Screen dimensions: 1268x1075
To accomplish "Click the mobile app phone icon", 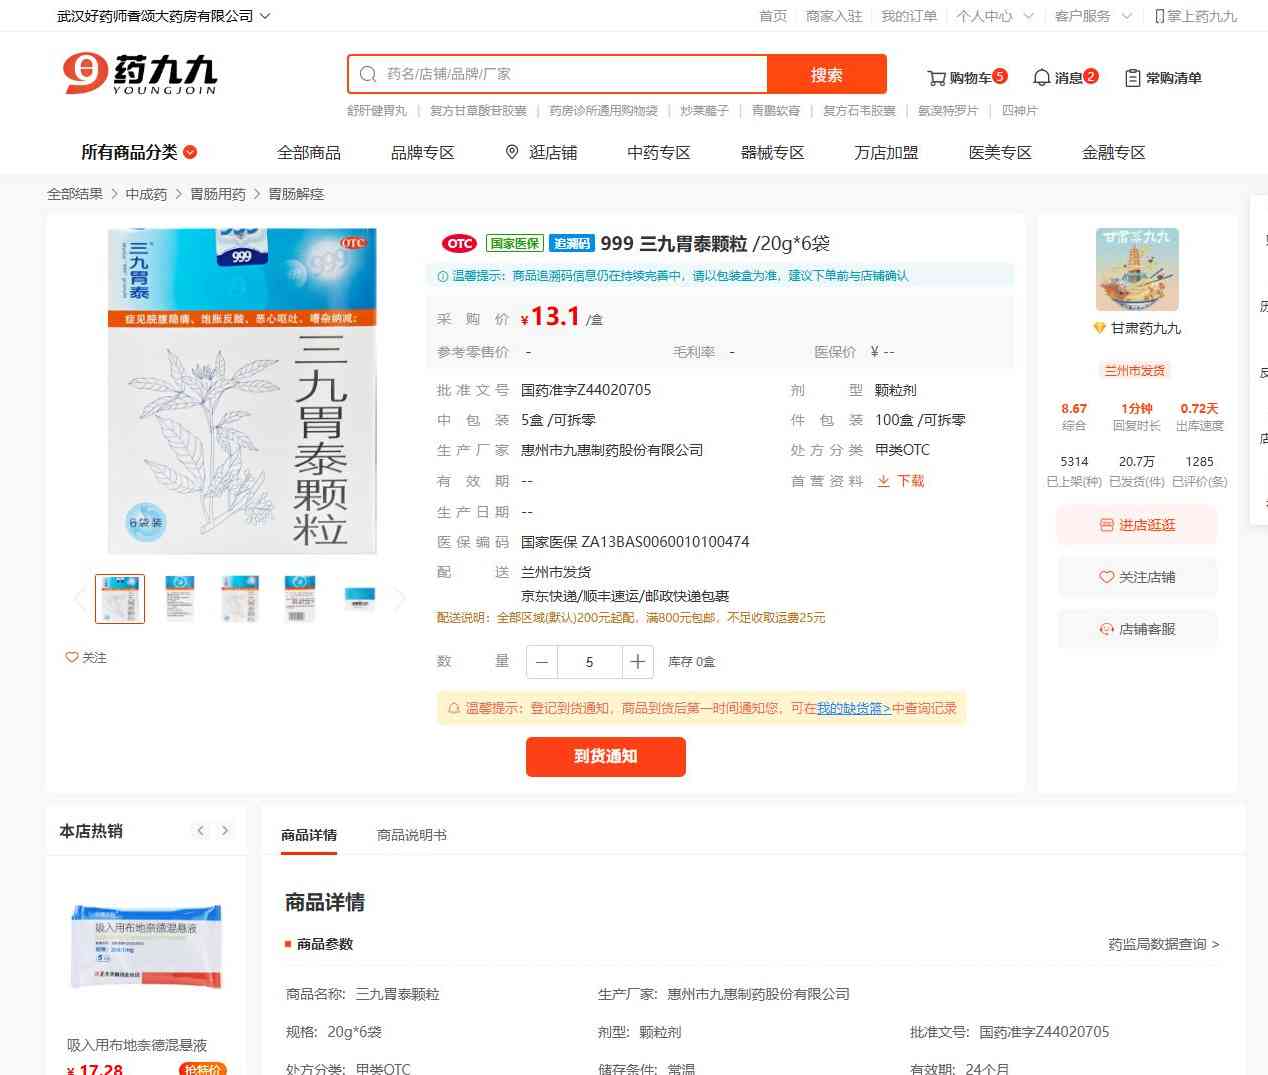I will point(1159,16).
